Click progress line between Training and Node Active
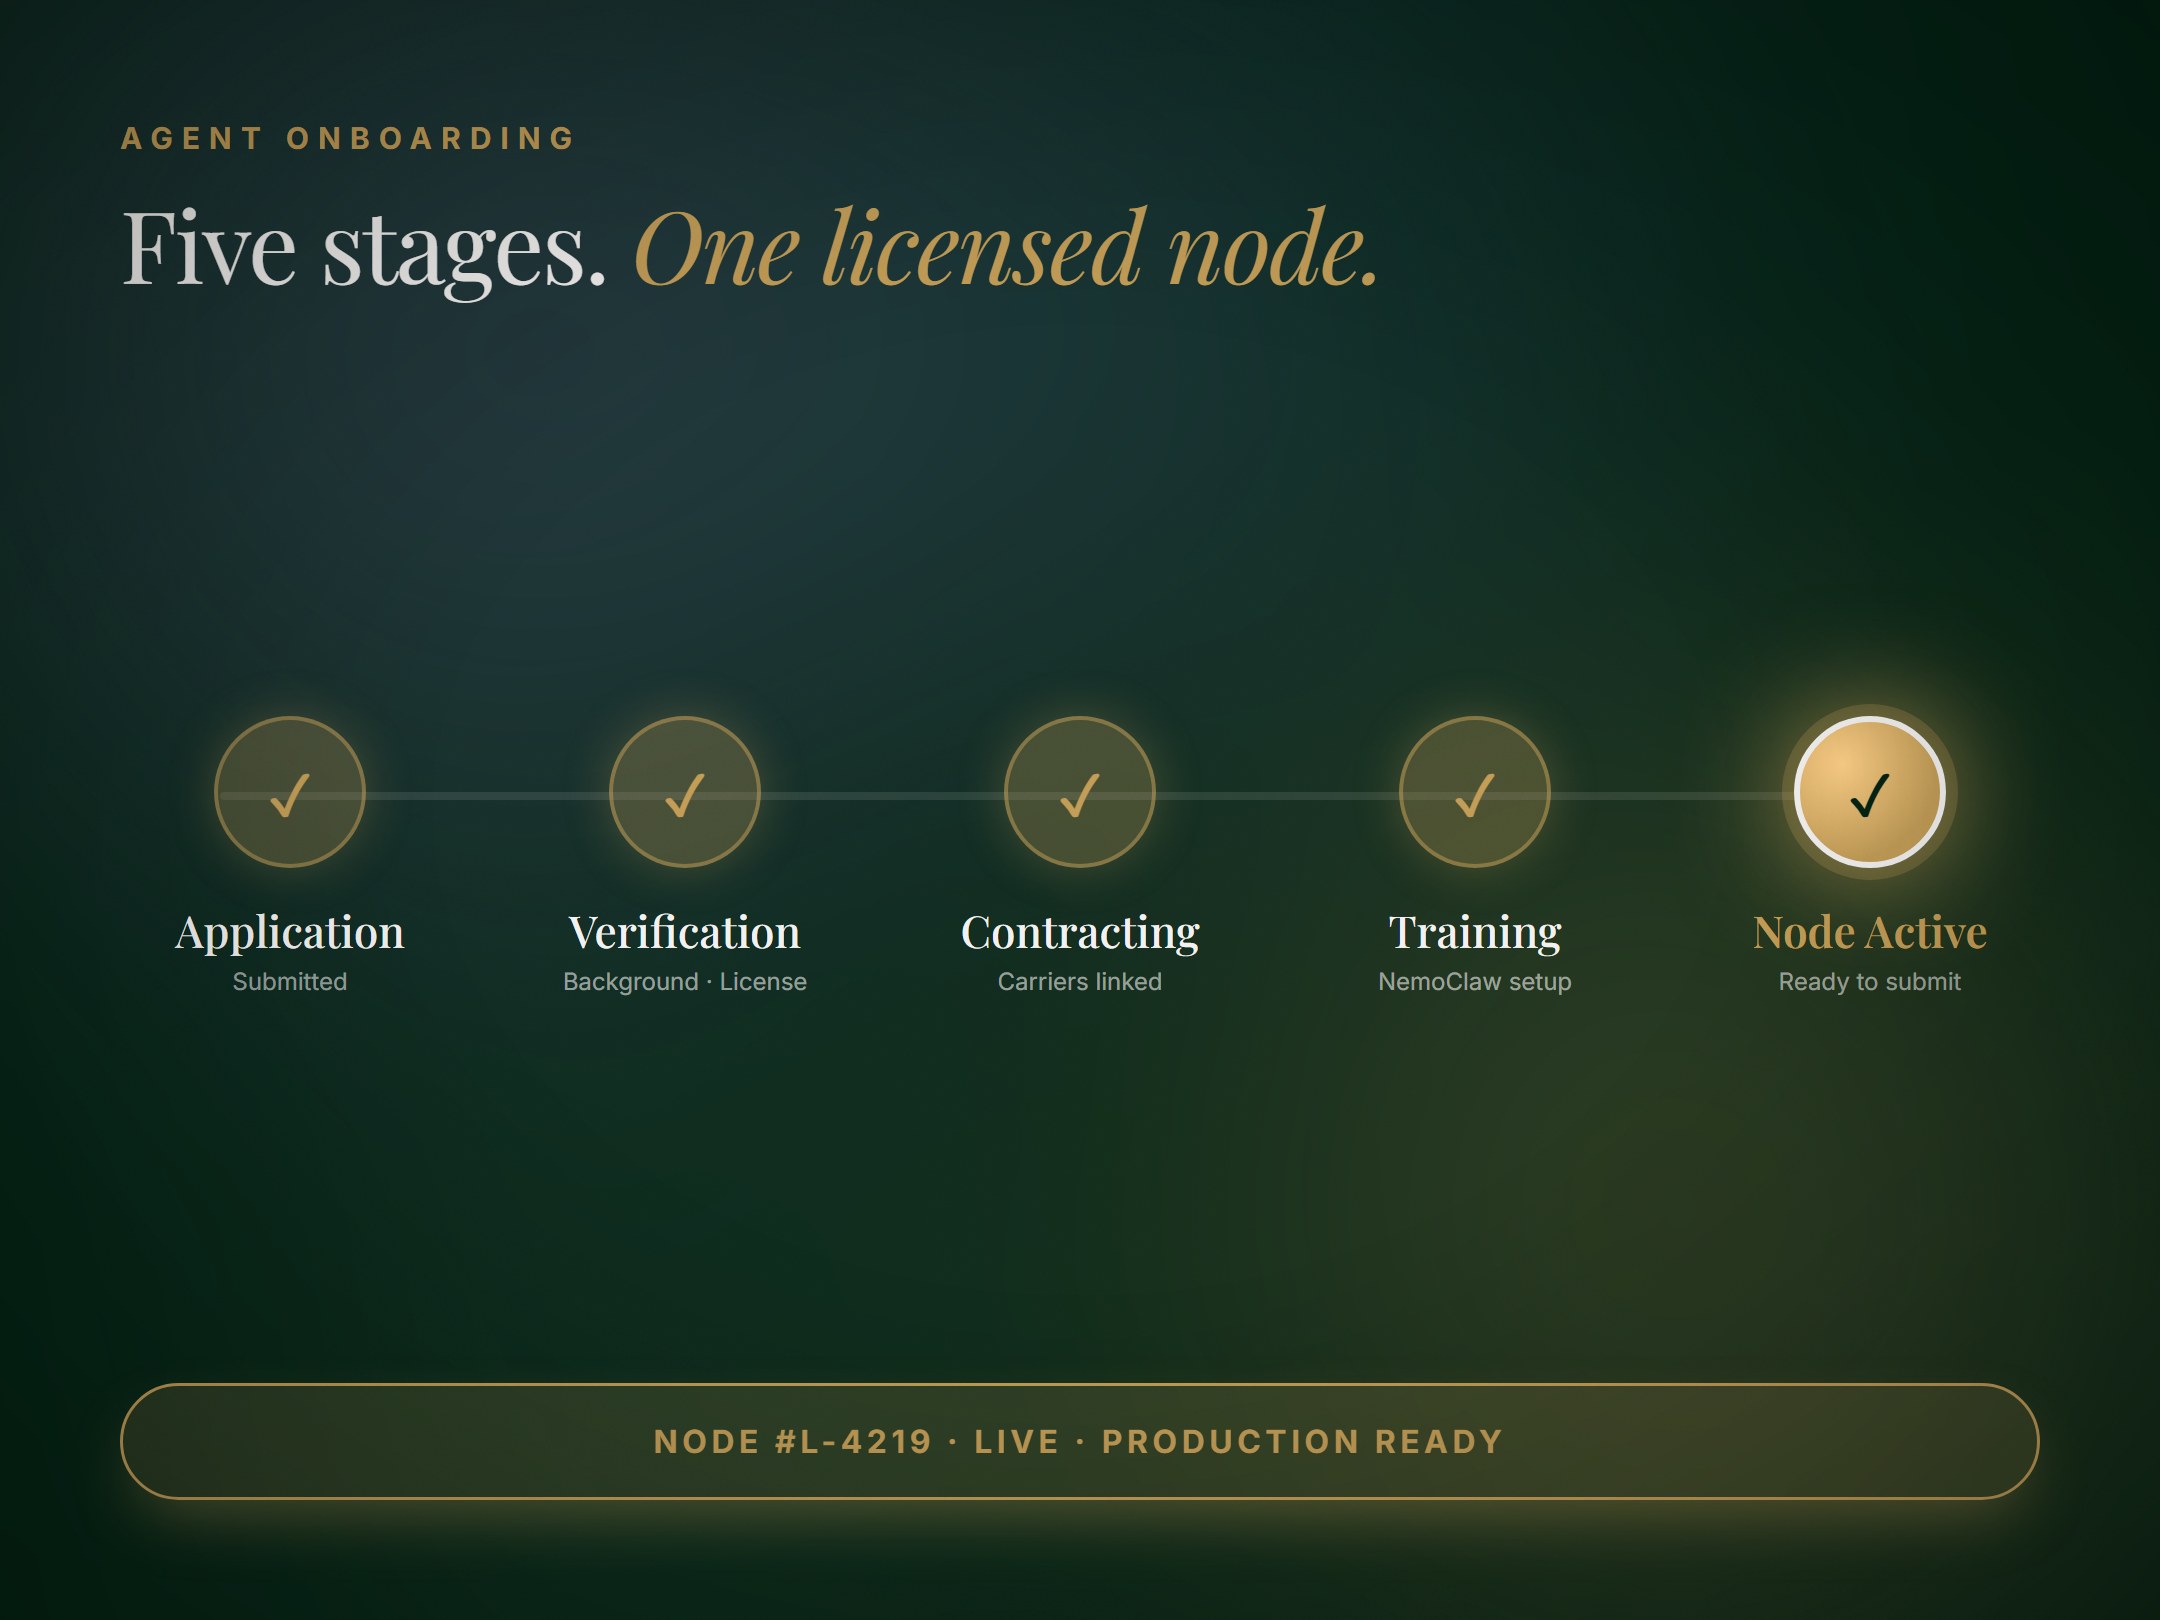 (1666, 796)
